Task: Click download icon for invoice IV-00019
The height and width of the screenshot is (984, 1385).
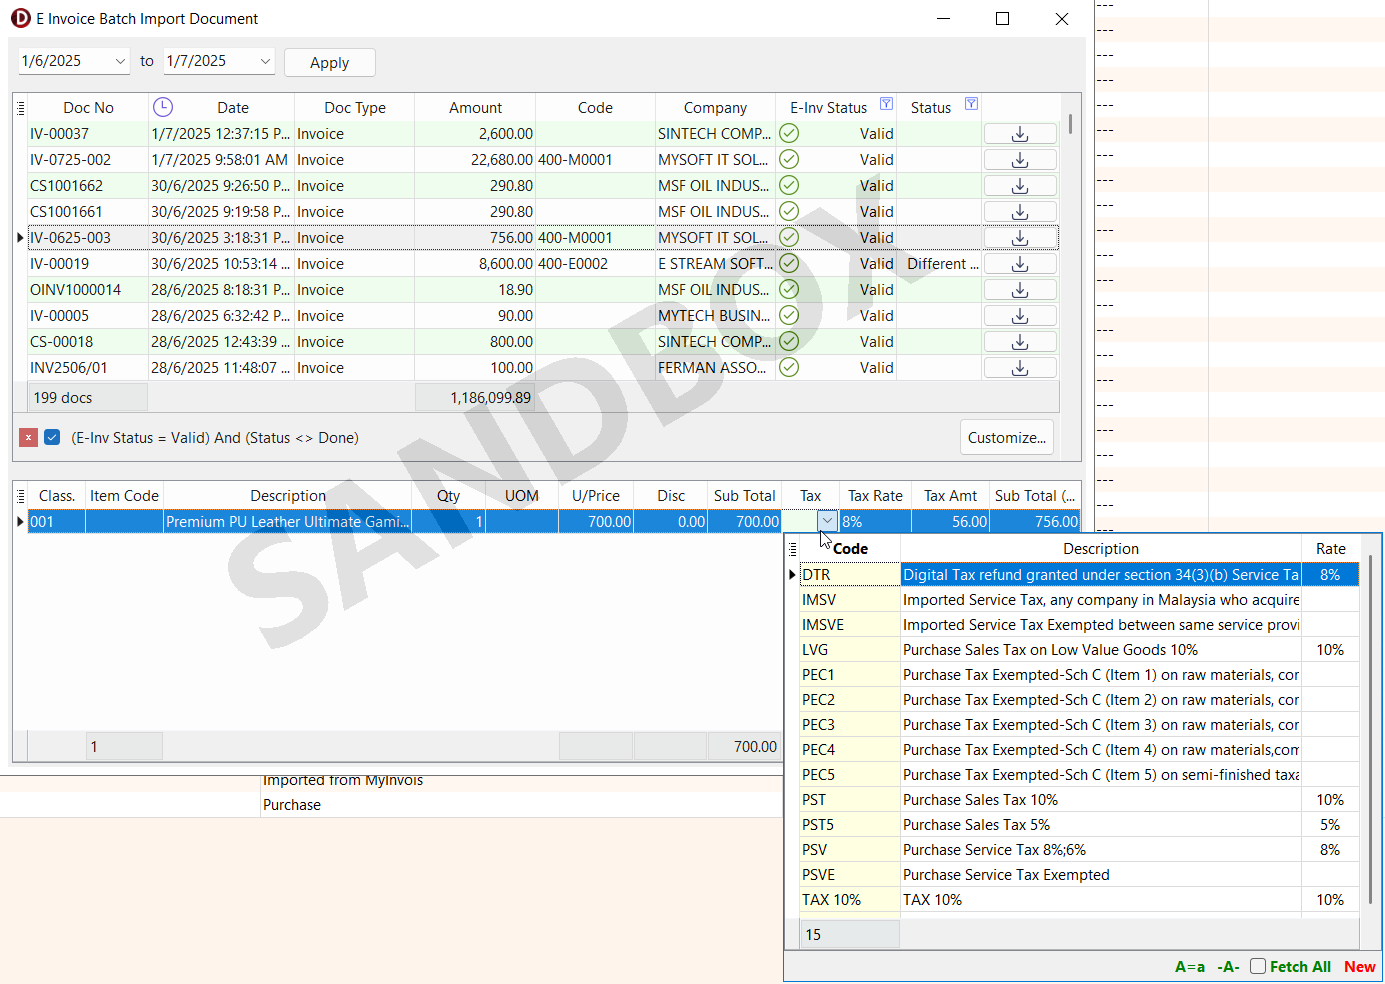Action: [1019, 264]
